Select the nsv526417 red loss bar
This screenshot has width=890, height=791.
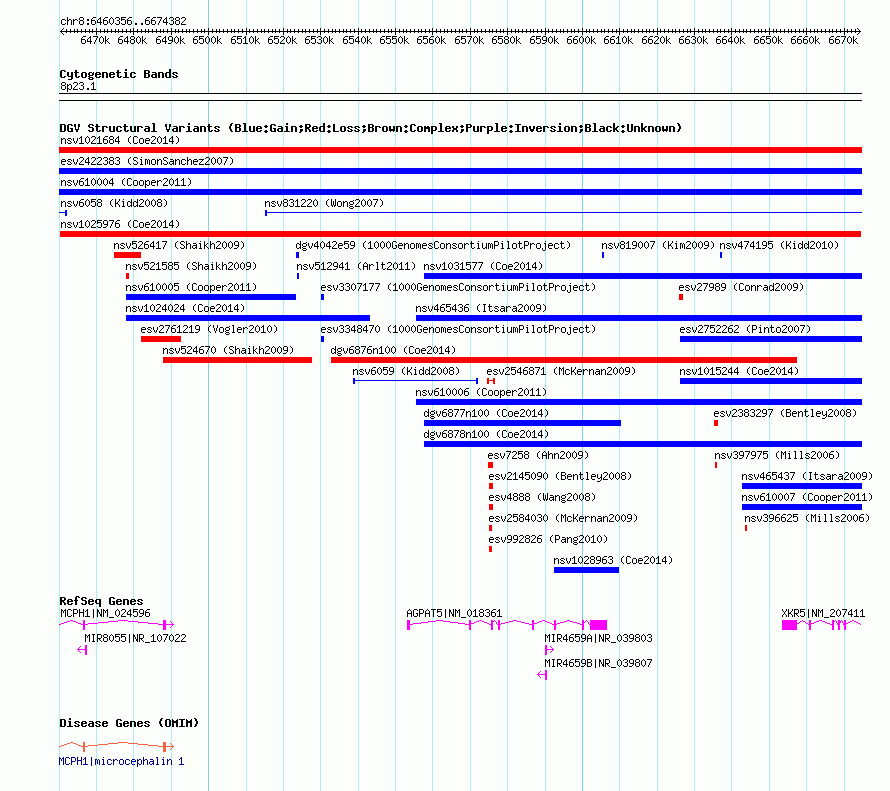point(127,255)
